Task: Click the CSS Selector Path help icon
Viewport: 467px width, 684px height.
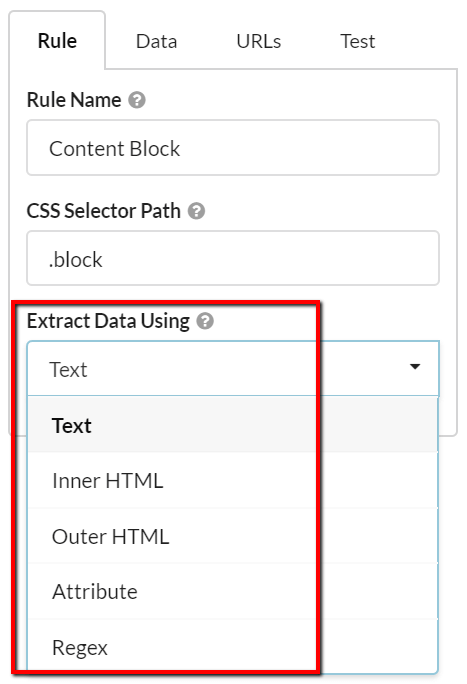Action: tap(196, 211)
